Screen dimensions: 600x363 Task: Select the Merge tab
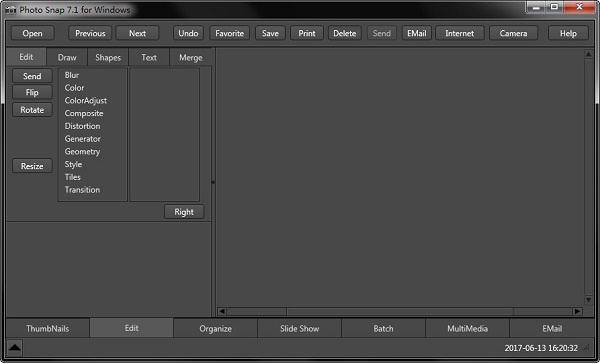[191, 57]
